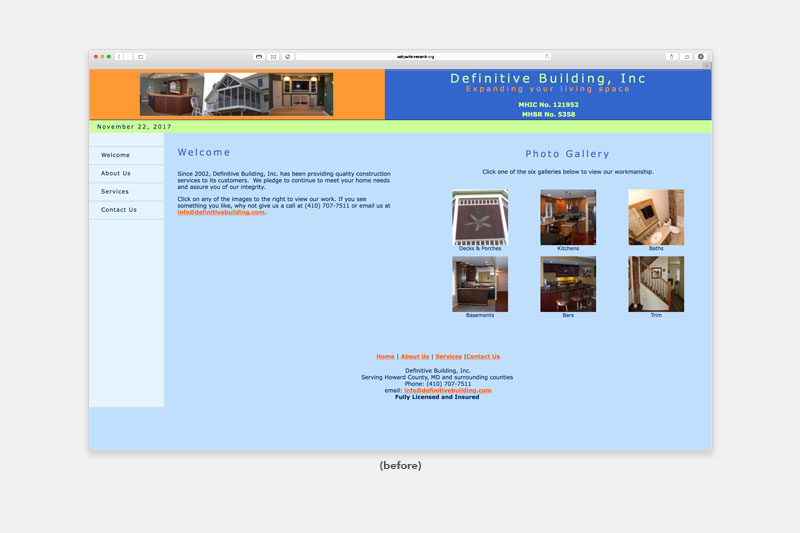Open the Baths gallery thumbnail

click(656, 217)
